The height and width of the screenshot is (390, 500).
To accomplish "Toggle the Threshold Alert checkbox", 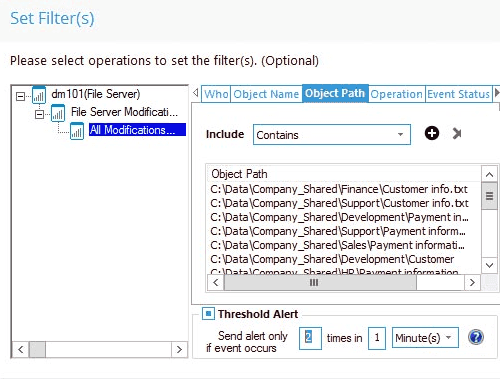I will 208,314.
